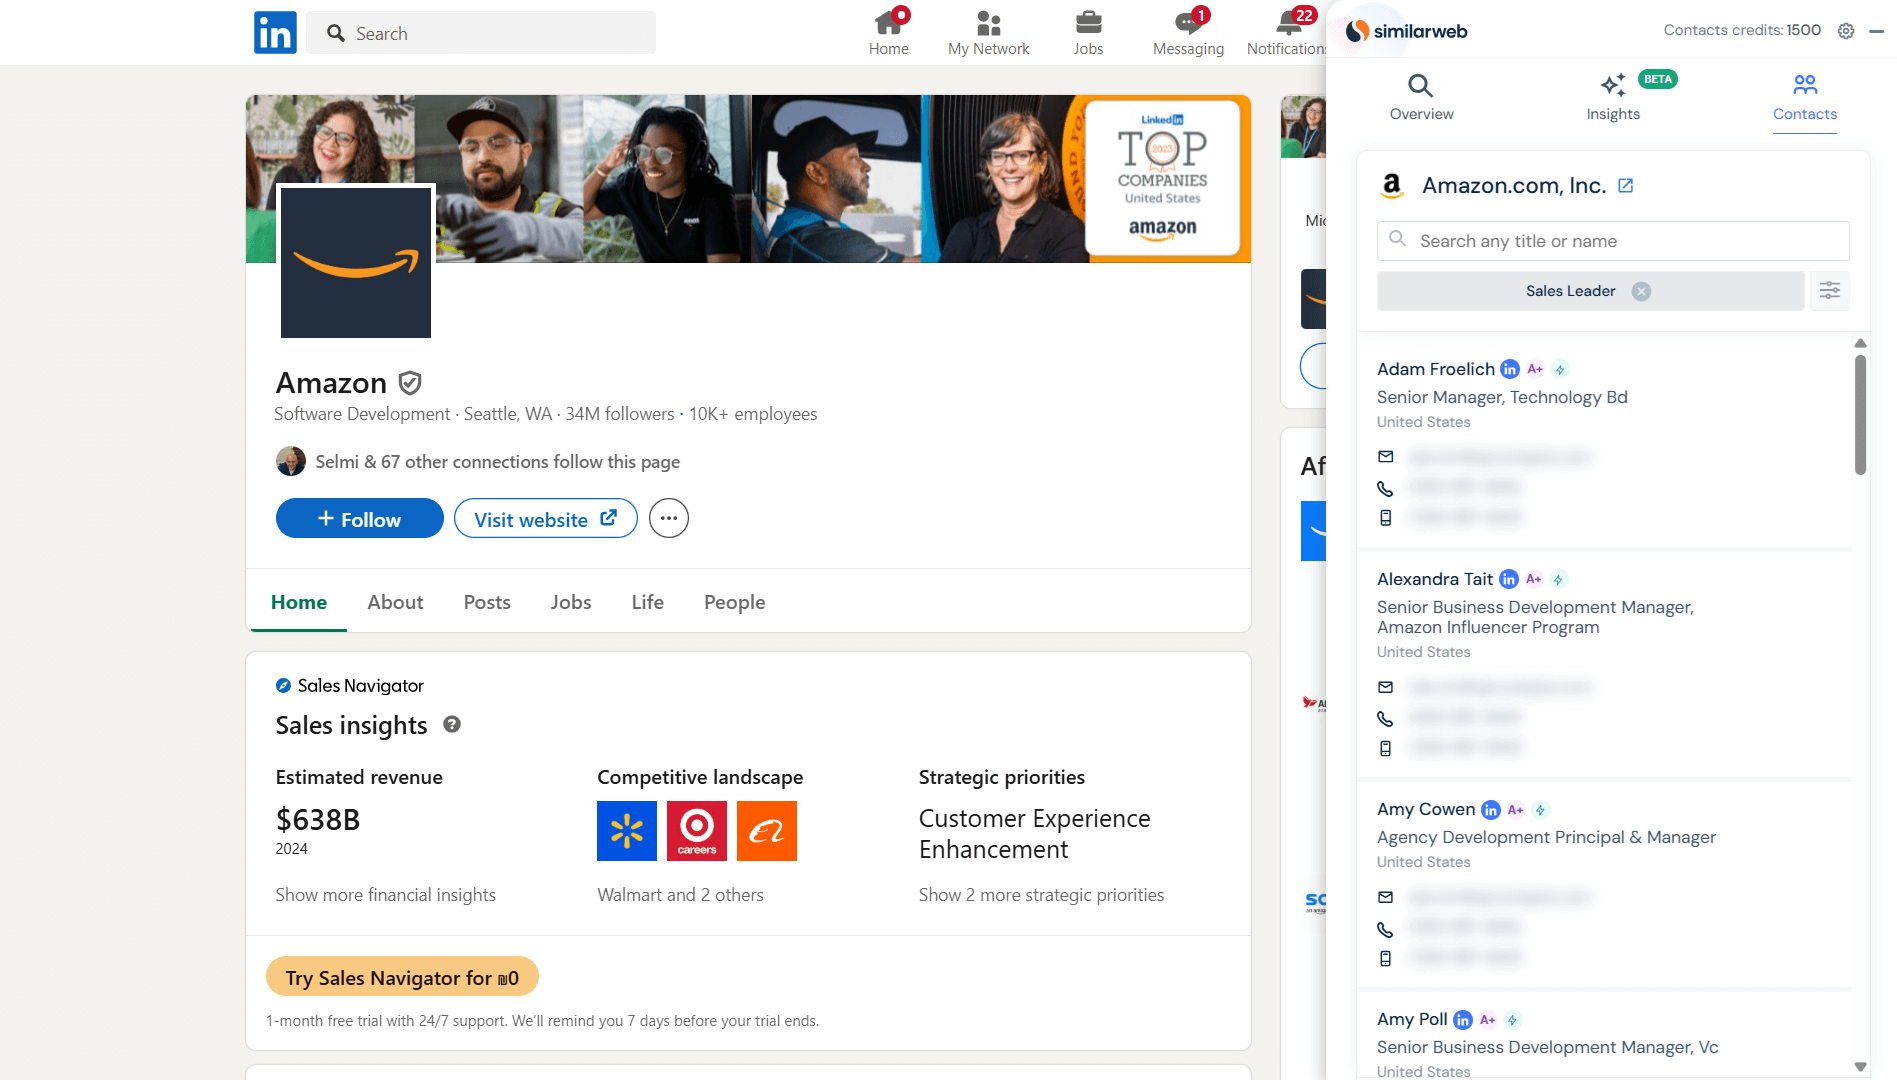This screenshot has width=1897, height=1080.
Task: Minimize the Similarweb panel
Action: tap(1877, 31)
